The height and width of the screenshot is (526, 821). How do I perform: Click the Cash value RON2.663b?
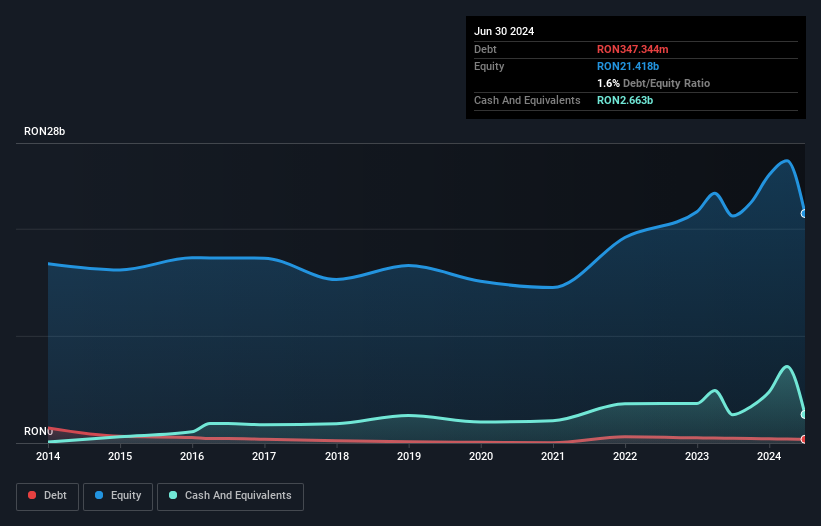625,100
